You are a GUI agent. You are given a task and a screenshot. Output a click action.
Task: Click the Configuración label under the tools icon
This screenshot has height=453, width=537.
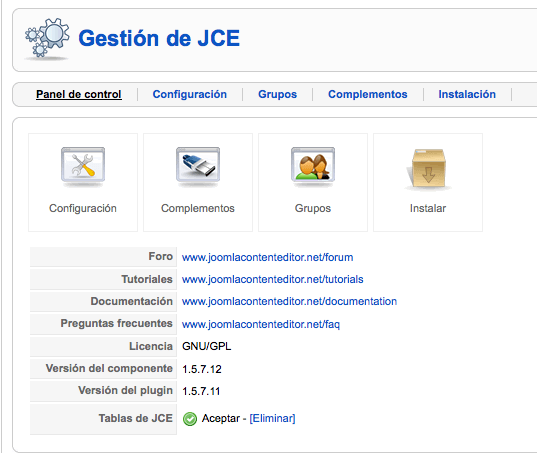83,208
